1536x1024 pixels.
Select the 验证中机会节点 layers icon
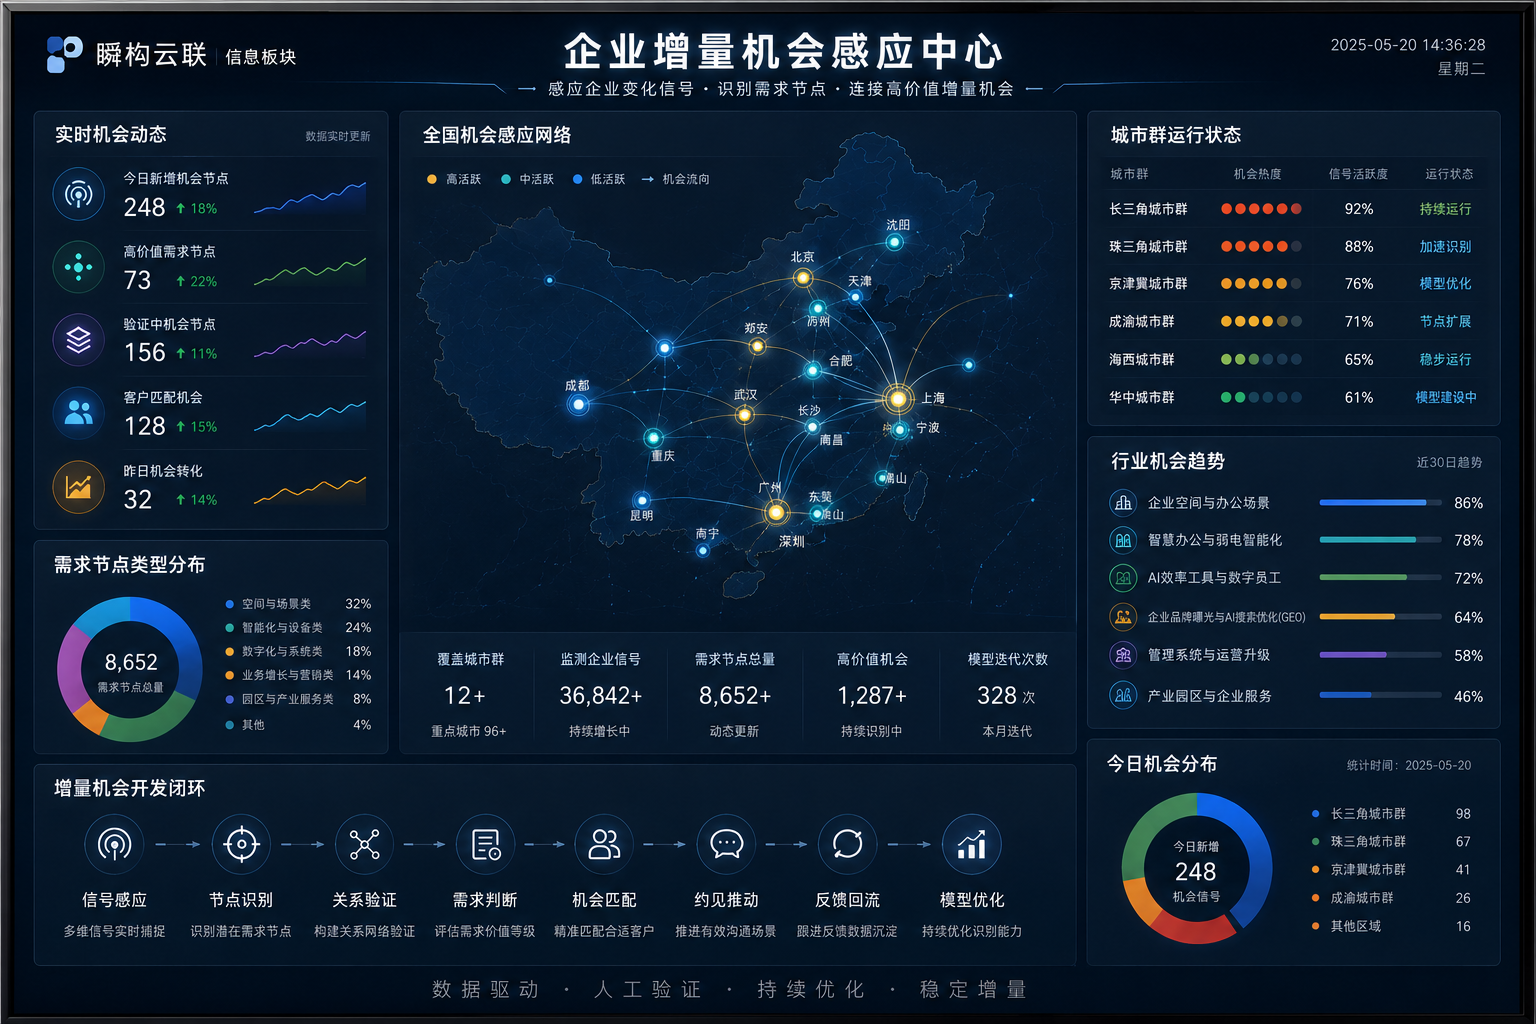tap(78, 340)
